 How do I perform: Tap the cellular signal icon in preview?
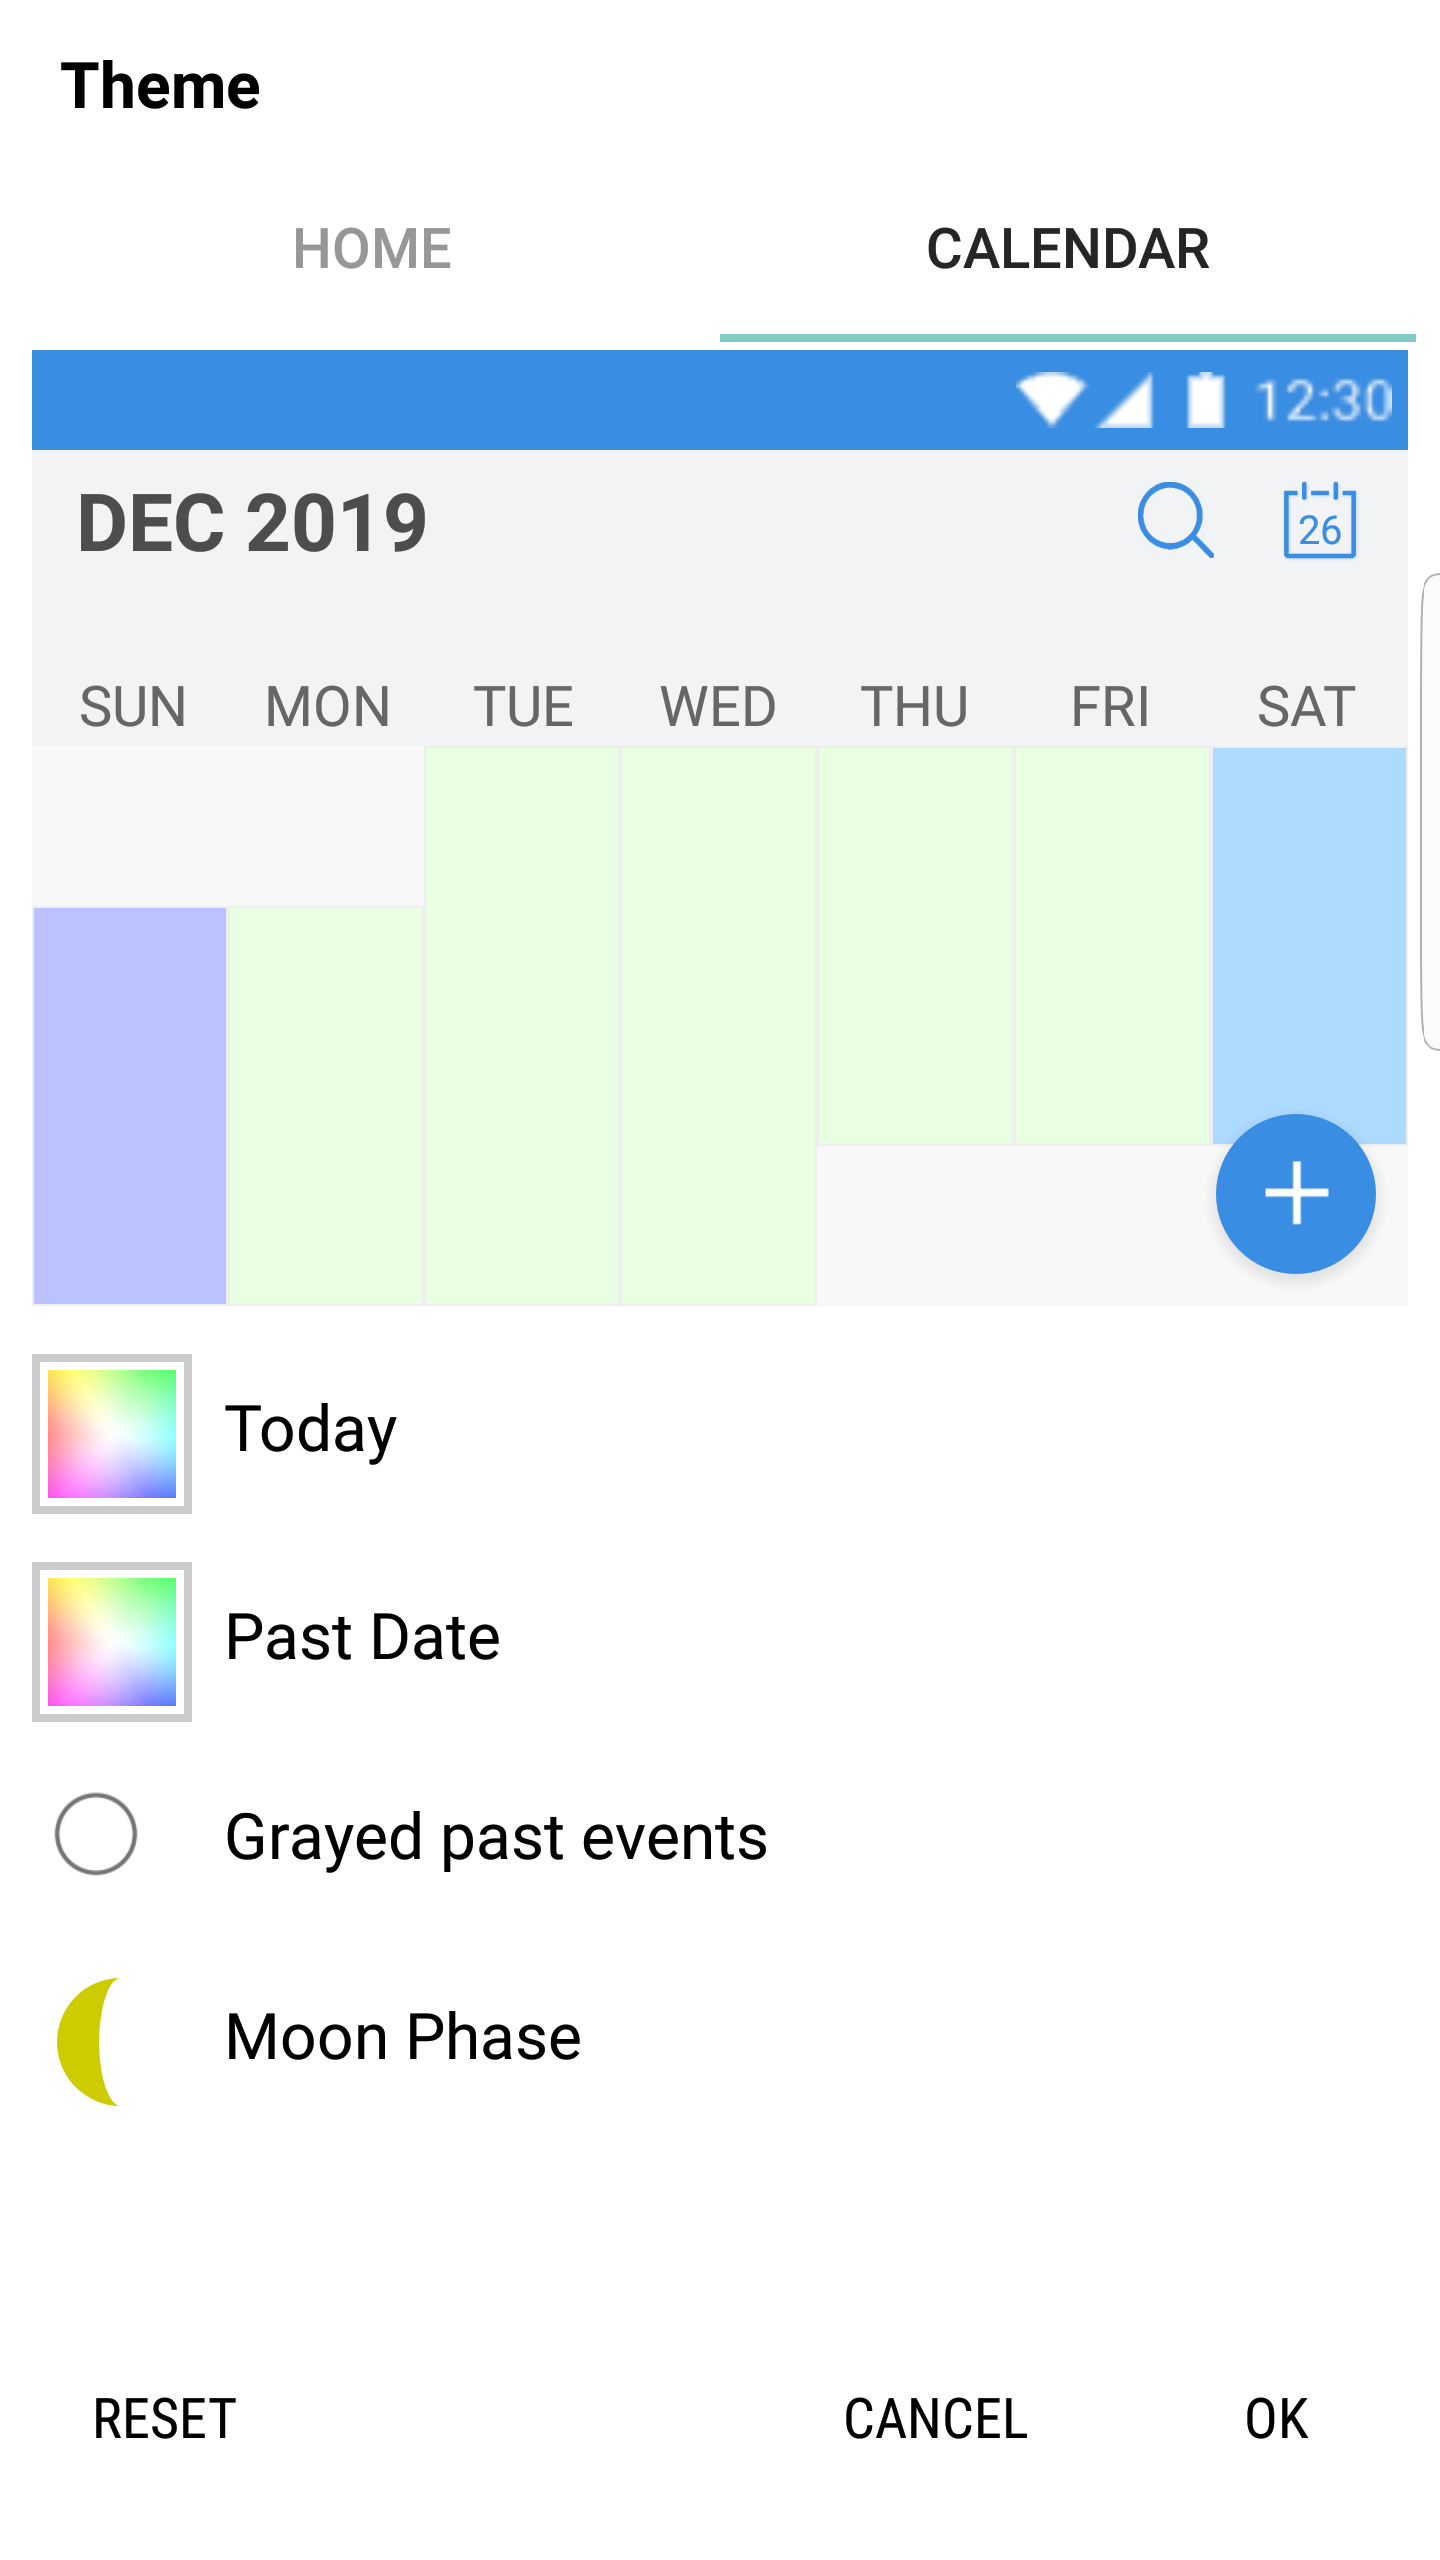(x=1127, y=399)
